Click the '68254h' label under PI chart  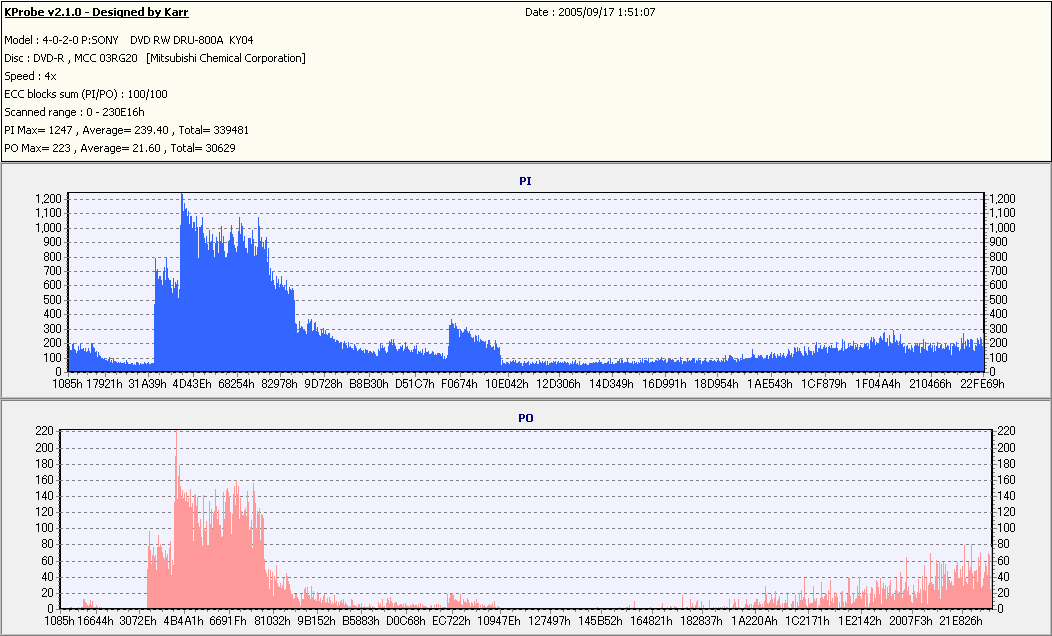point(237,384)
